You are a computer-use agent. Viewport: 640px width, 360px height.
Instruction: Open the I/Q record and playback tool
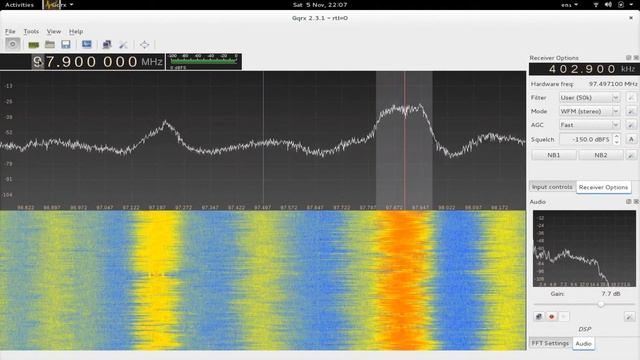tap(87, 44)
